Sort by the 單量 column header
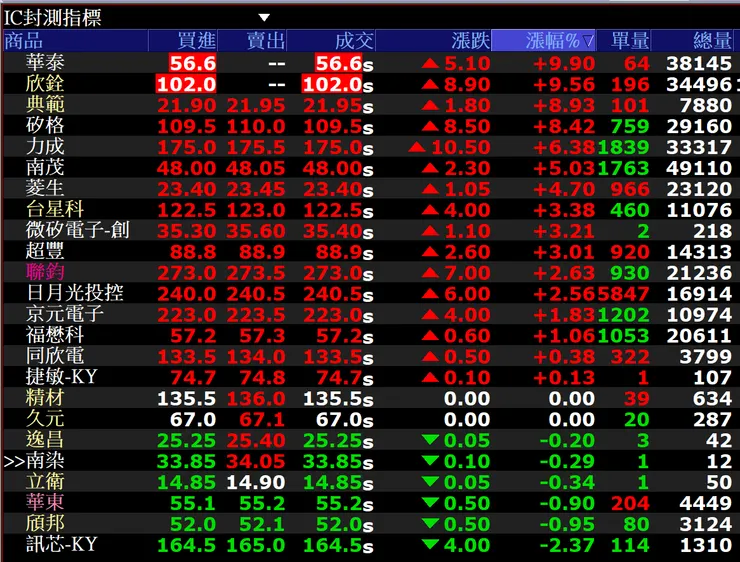Image resolution: width=740 pixels, height=562 pixels. [x=623, y=41]
